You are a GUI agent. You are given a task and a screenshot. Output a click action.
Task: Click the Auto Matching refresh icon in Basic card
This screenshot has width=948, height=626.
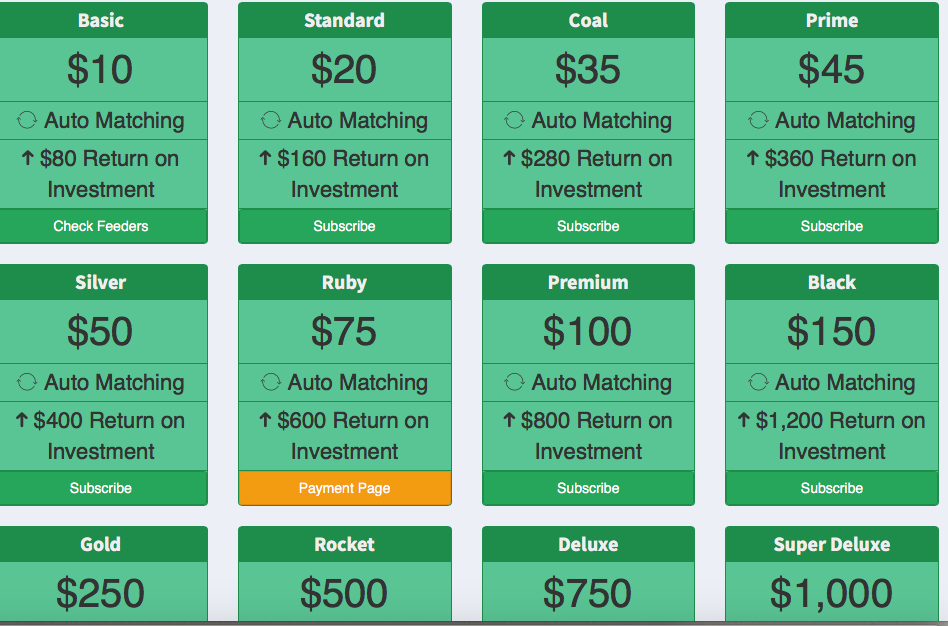(x=27, y=120)
